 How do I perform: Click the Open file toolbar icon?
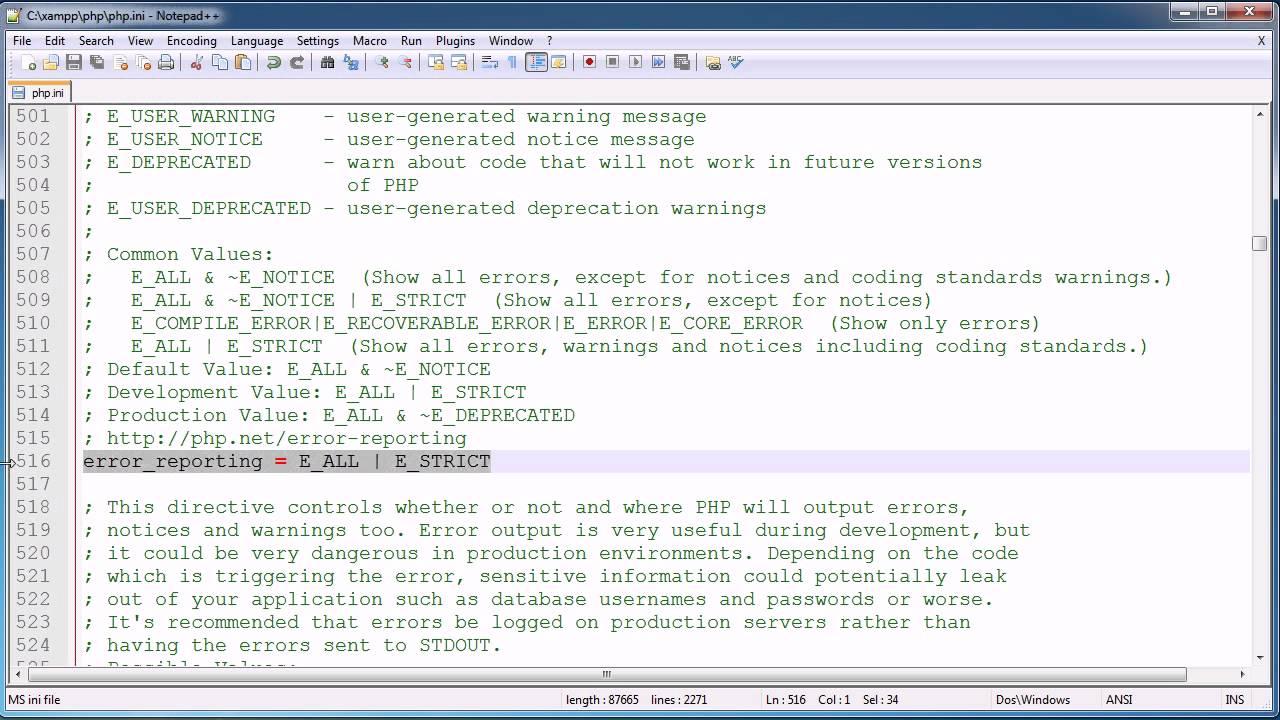(51, 62)
